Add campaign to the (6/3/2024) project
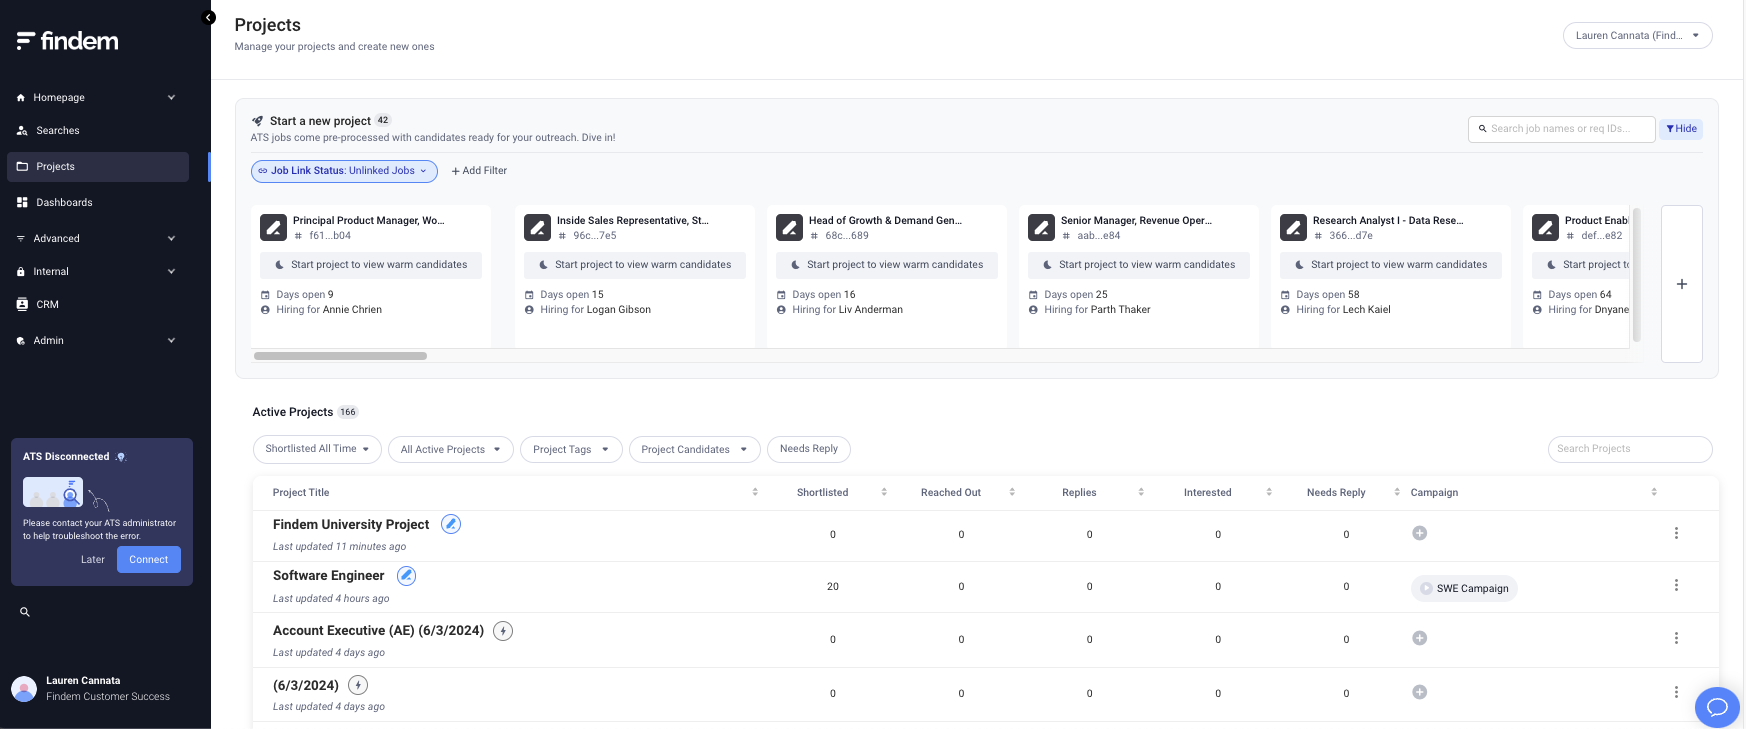This screenshot has height=729, width=1746. pyautogui.click(x=1419, y=692)
